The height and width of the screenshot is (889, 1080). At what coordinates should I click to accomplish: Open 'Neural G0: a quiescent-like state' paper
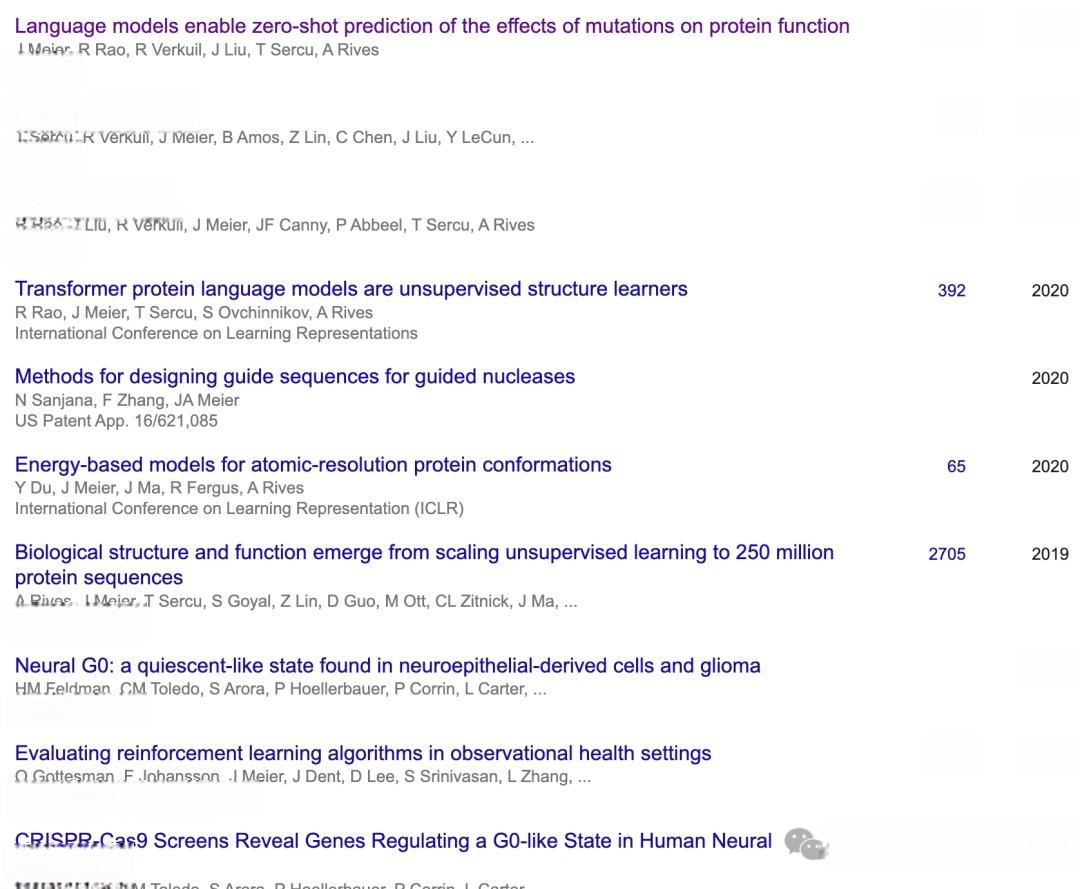click(388, 666)
